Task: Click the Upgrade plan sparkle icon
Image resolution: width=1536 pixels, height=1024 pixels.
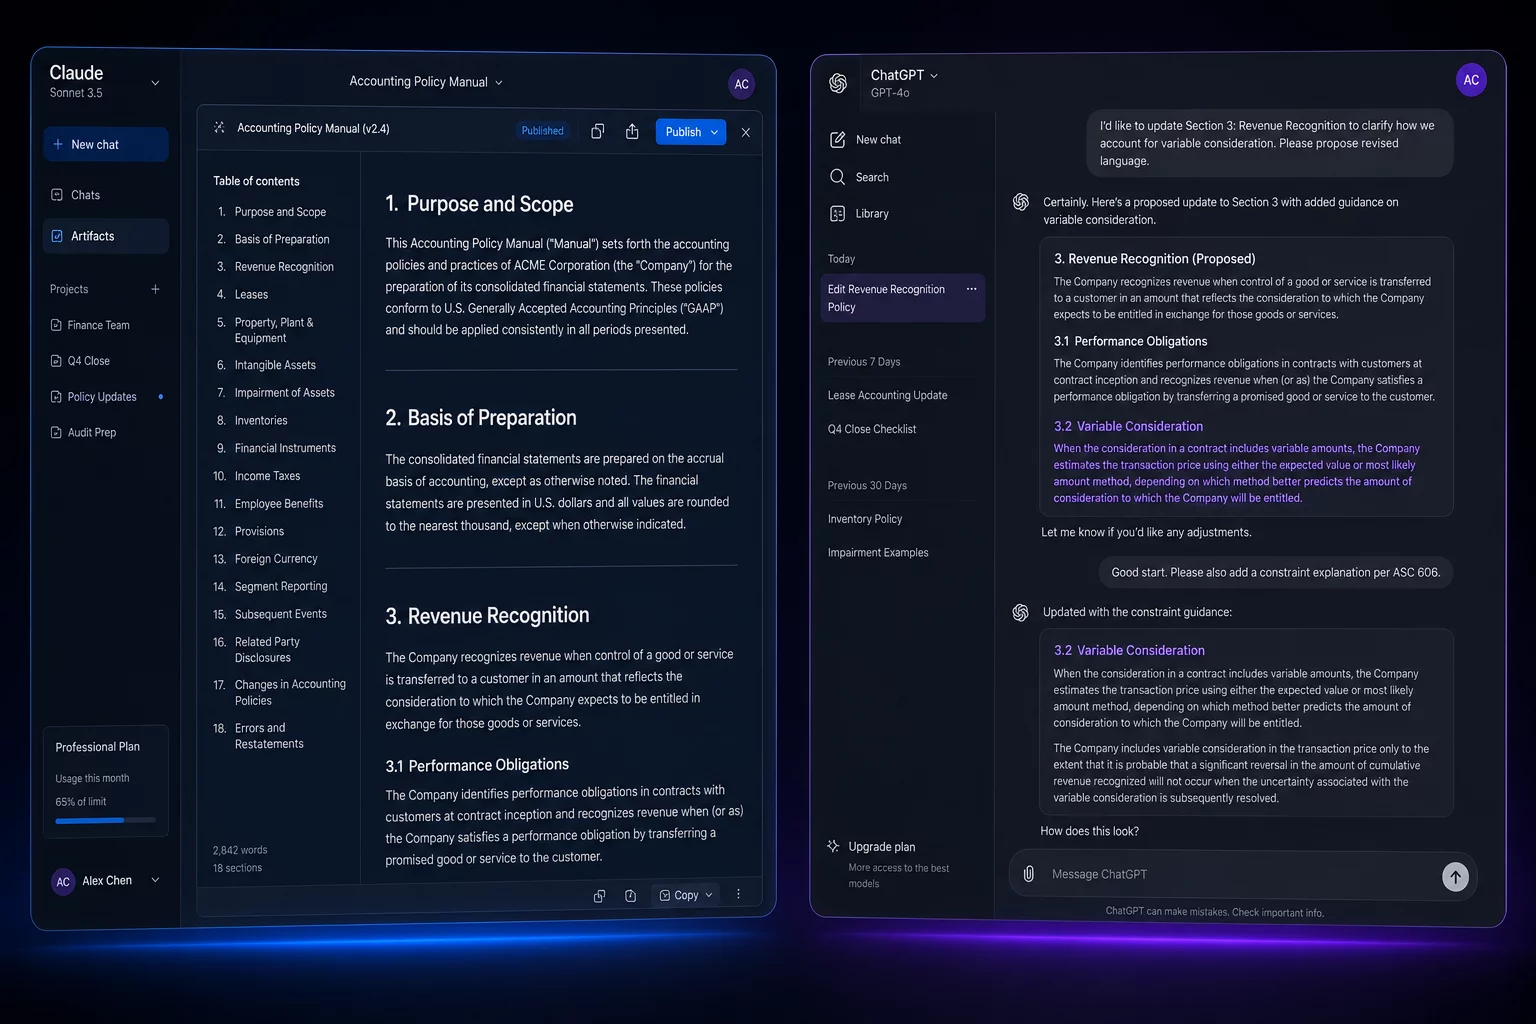Action: [833, 846]
